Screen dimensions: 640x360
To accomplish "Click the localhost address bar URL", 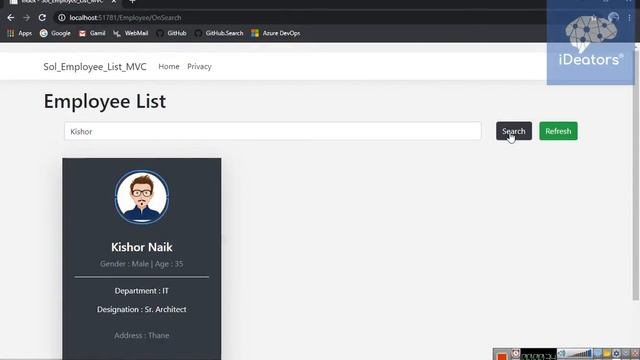I will [x=125, y=18].
